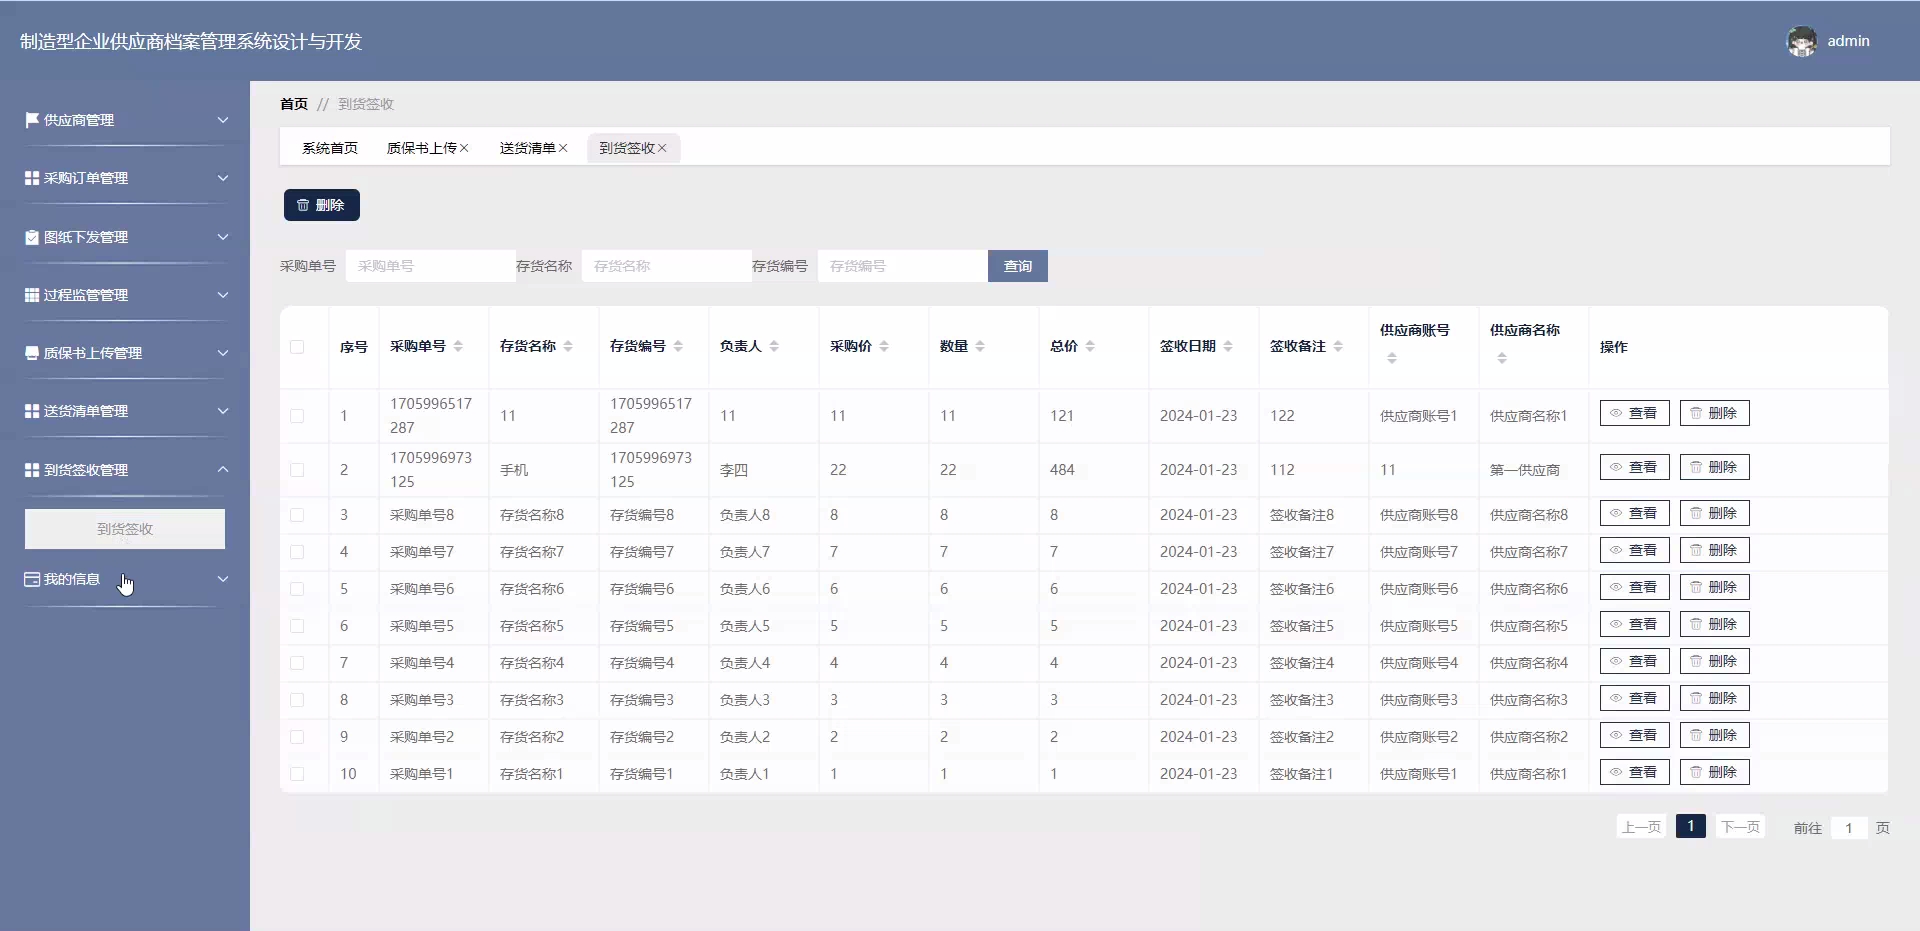The image size is (1920, 931).
Task: Select the checkbox for 采购单号1 row
Action: coord(297,774)
